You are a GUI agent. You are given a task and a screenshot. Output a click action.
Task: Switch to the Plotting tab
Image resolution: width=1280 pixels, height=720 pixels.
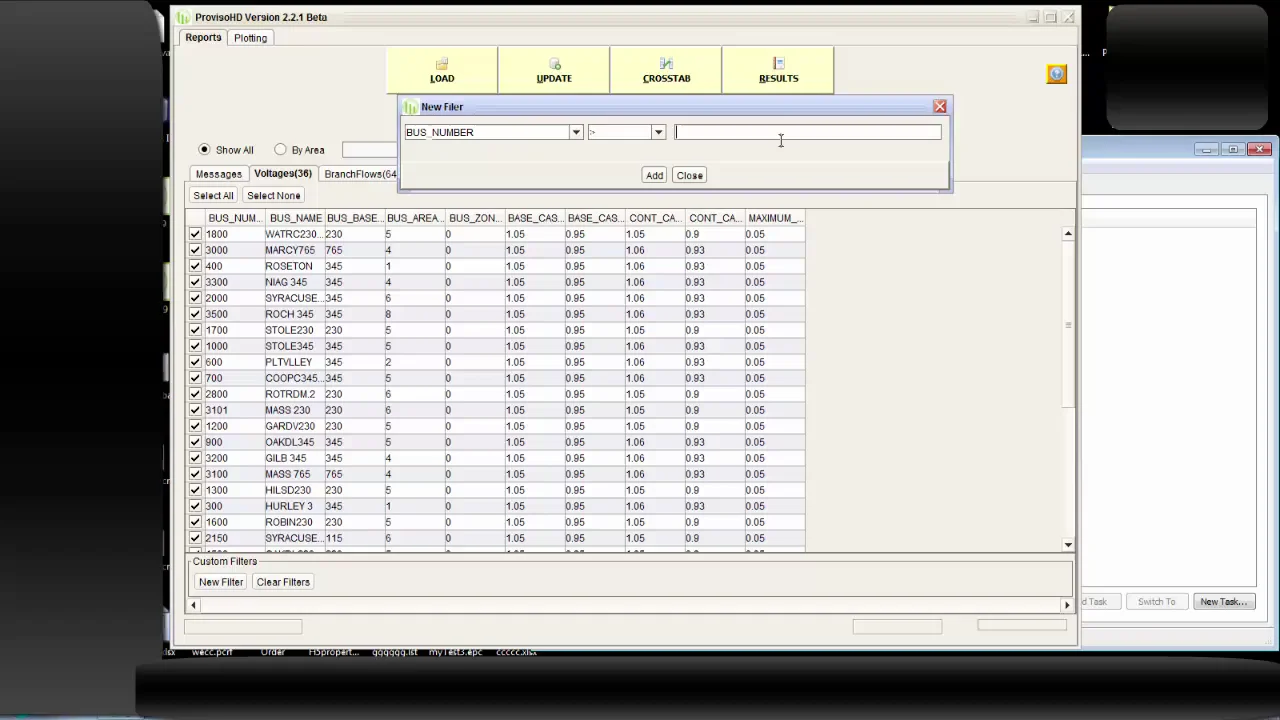coord(250,38)
